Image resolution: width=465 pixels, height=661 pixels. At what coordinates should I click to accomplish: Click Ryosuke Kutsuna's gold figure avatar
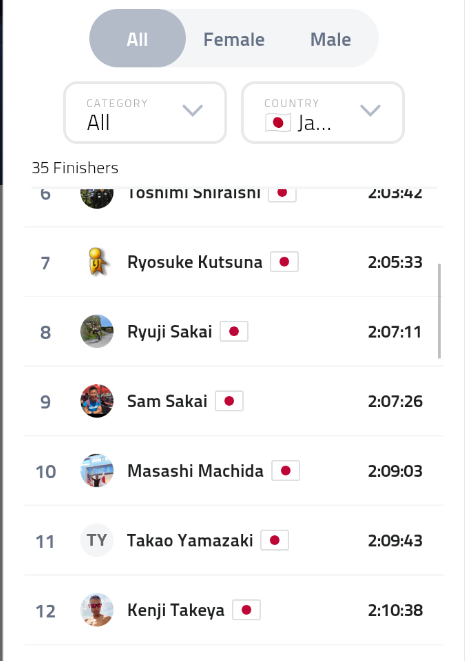pos(97,262)
